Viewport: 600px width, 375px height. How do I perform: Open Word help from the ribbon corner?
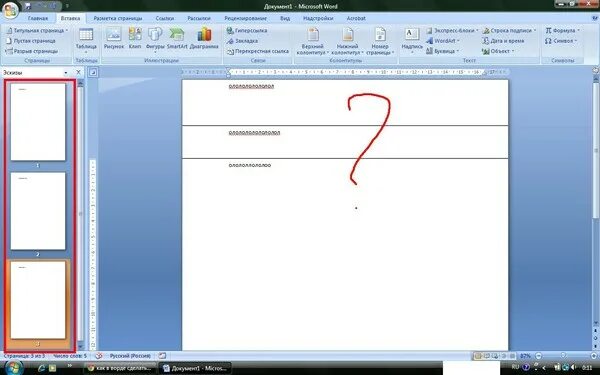(x=595, y=18)
